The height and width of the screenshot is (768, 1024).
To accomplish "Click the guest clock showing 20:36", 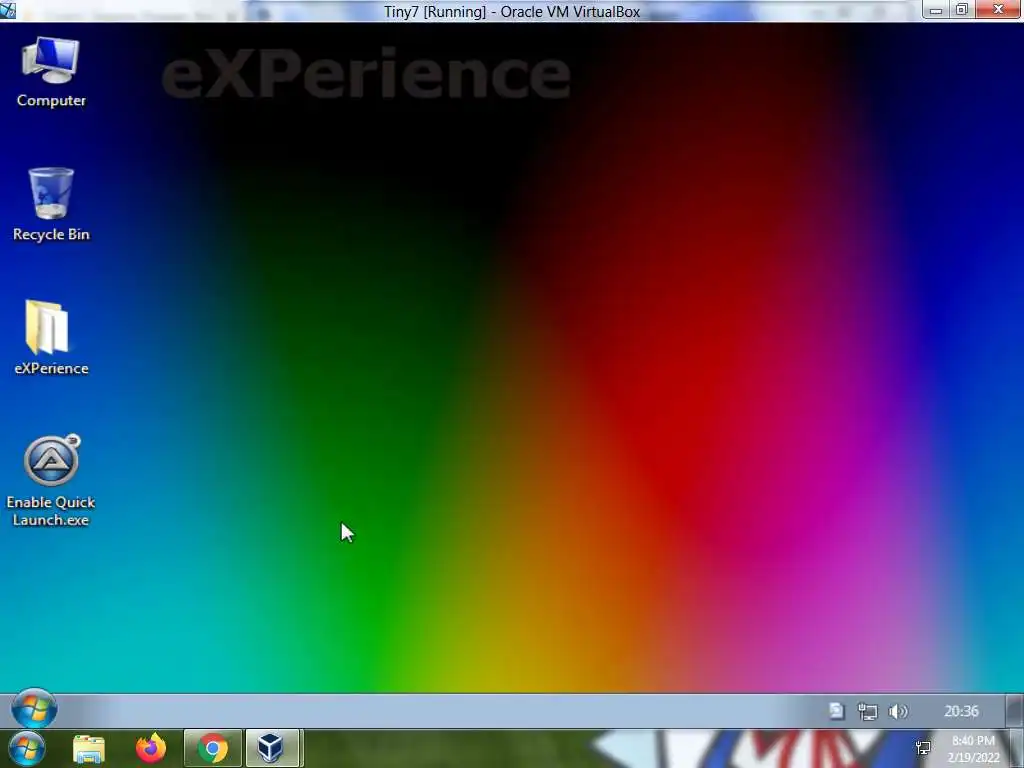I will (x=961, y=711).
